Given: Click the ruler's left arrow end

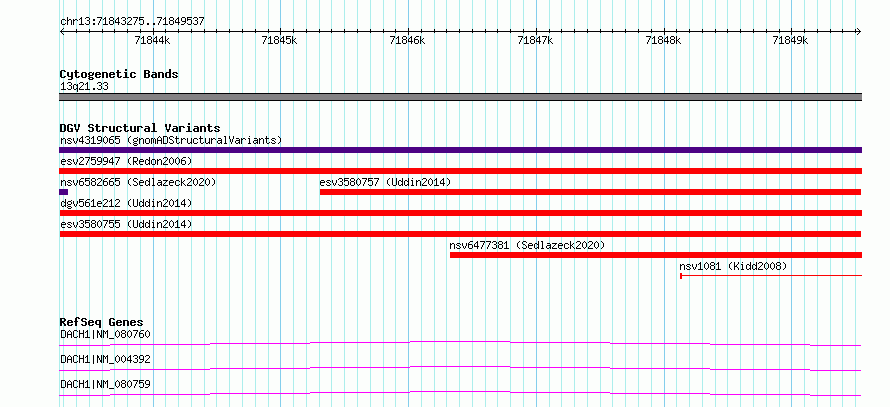Looking at the screenshot, I should coord(61,31).
